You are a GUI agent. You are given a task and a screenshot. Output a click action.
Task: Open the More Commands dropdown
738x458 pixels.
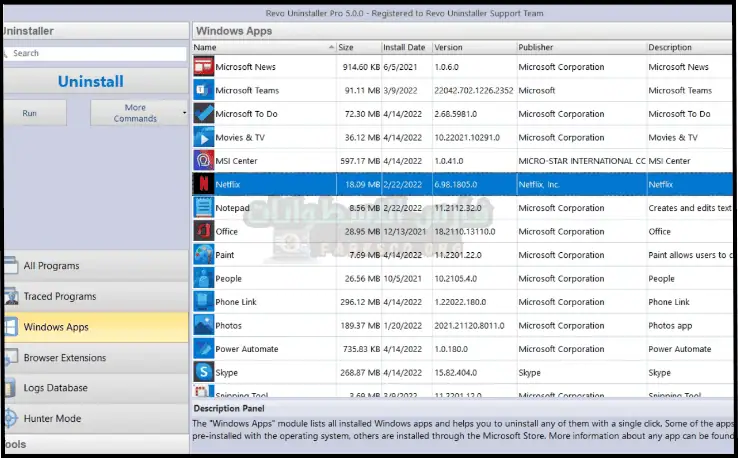137,113
